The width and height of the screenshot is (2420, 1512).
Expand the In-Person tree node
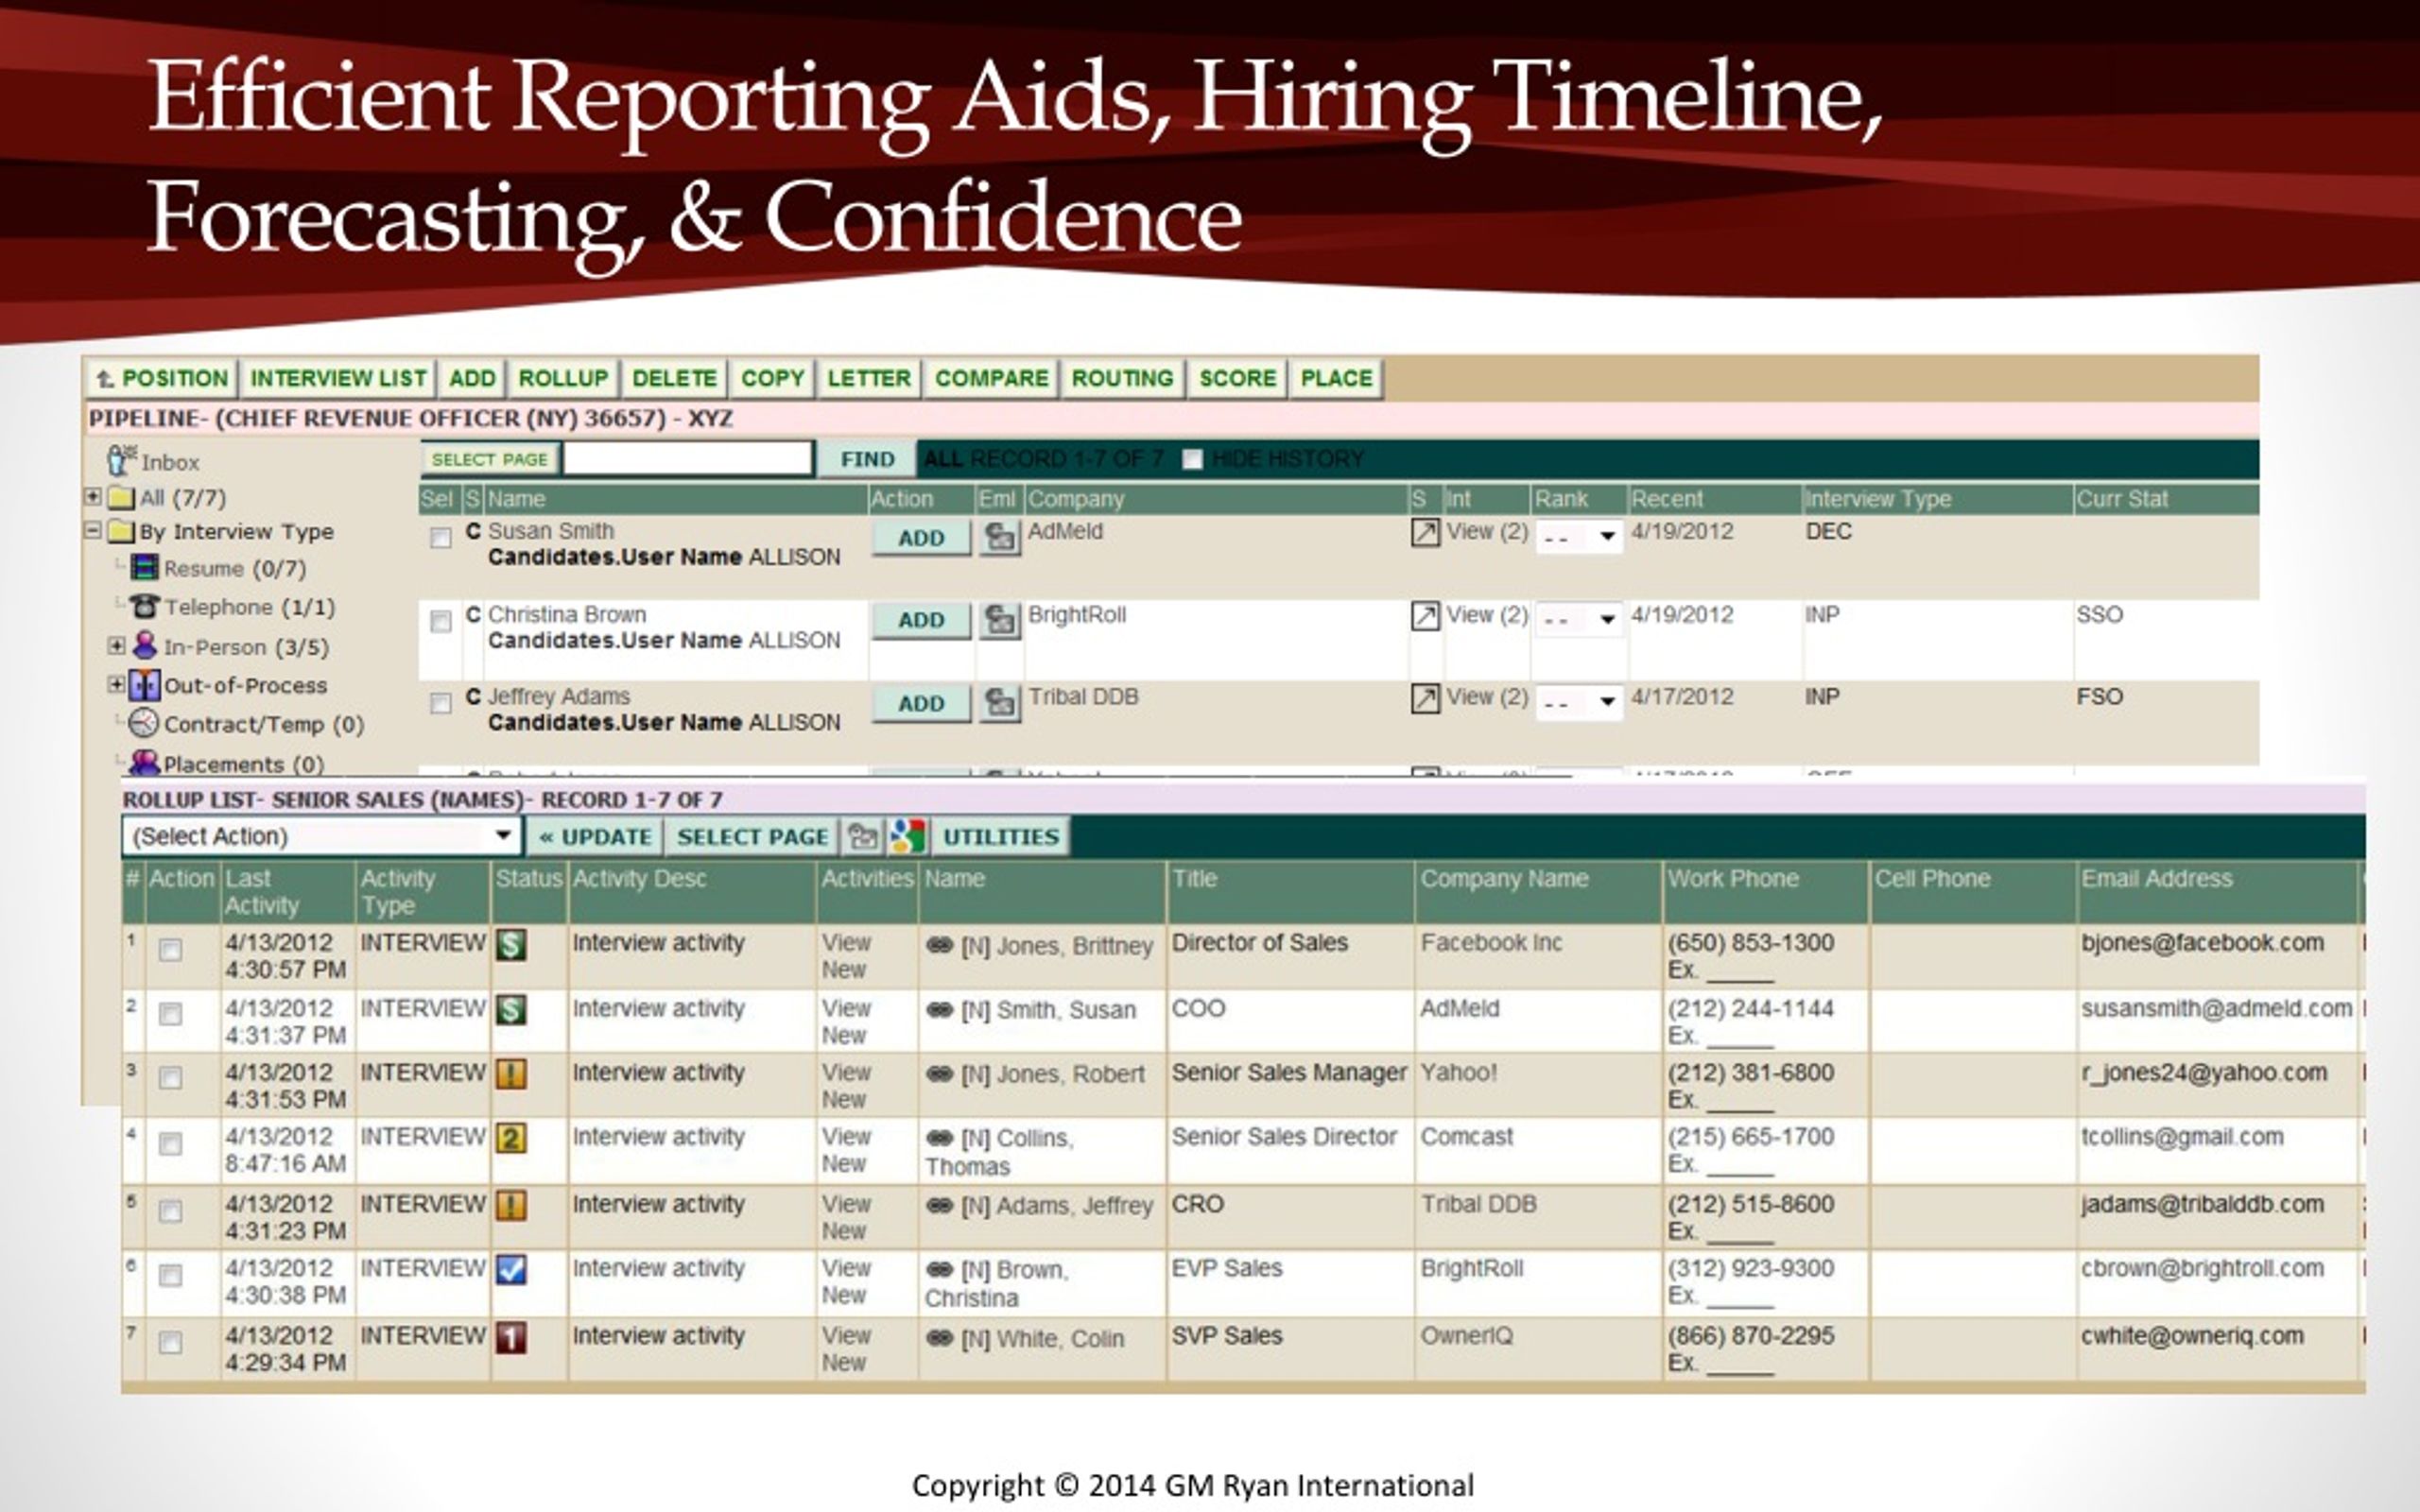tap(116, 646)
